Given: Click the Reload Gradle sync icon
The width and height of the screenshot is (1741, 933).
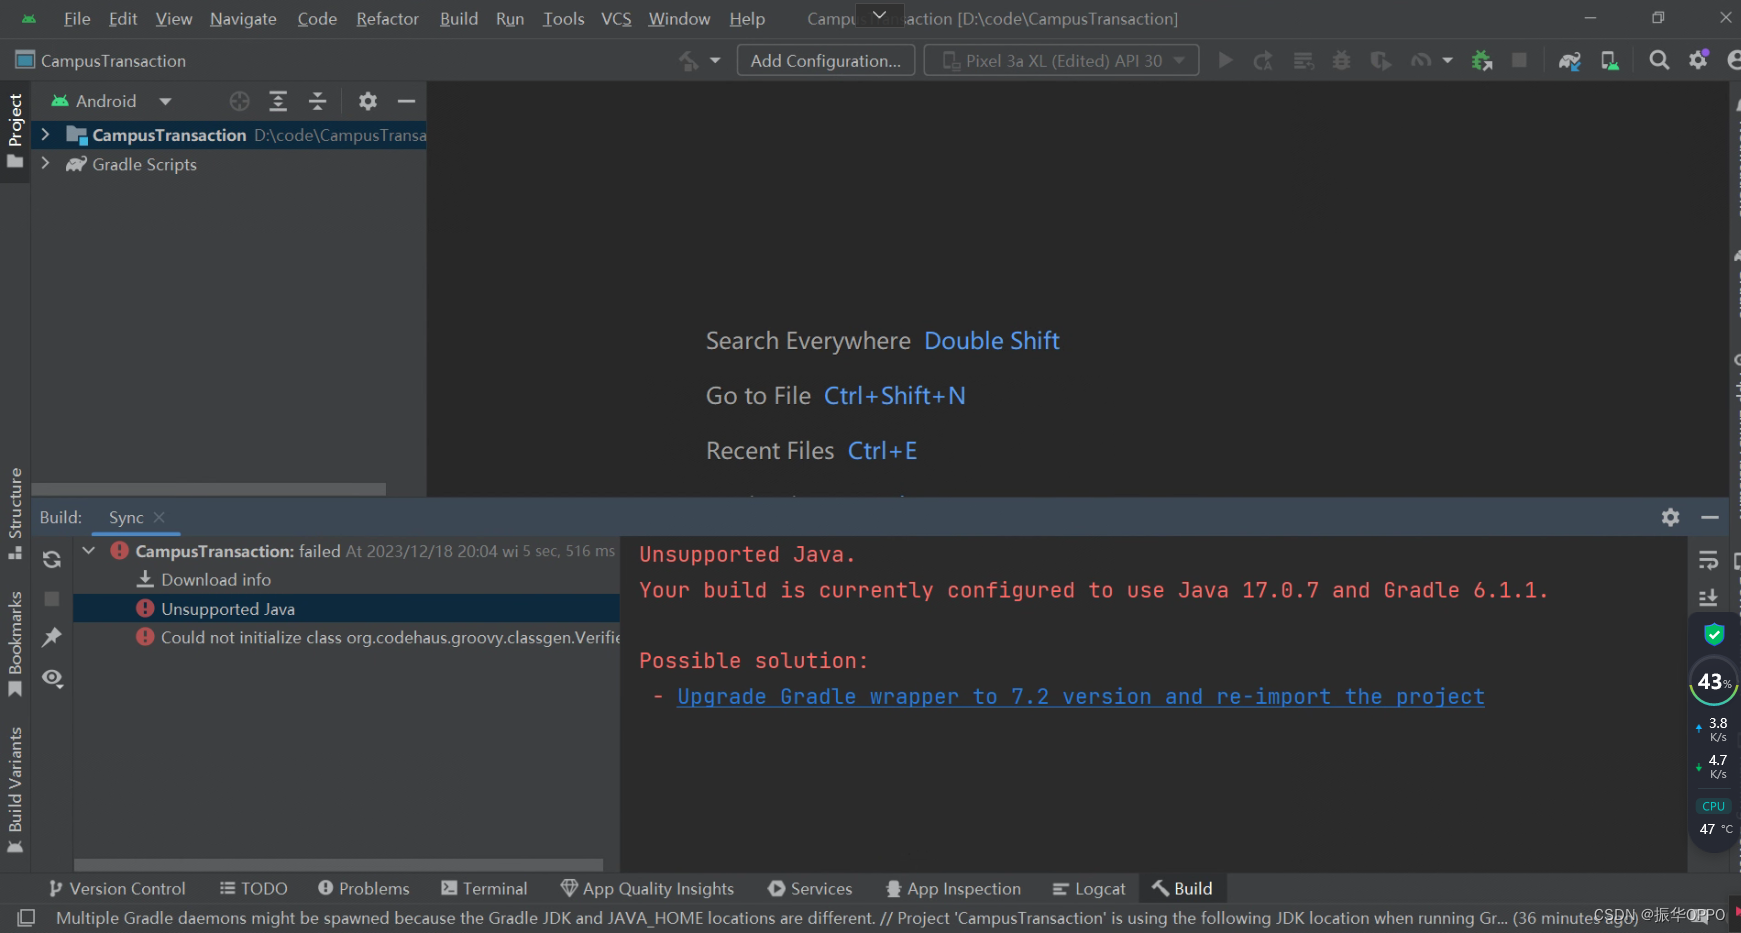Looking at the screenshot, I should (52, 559).
